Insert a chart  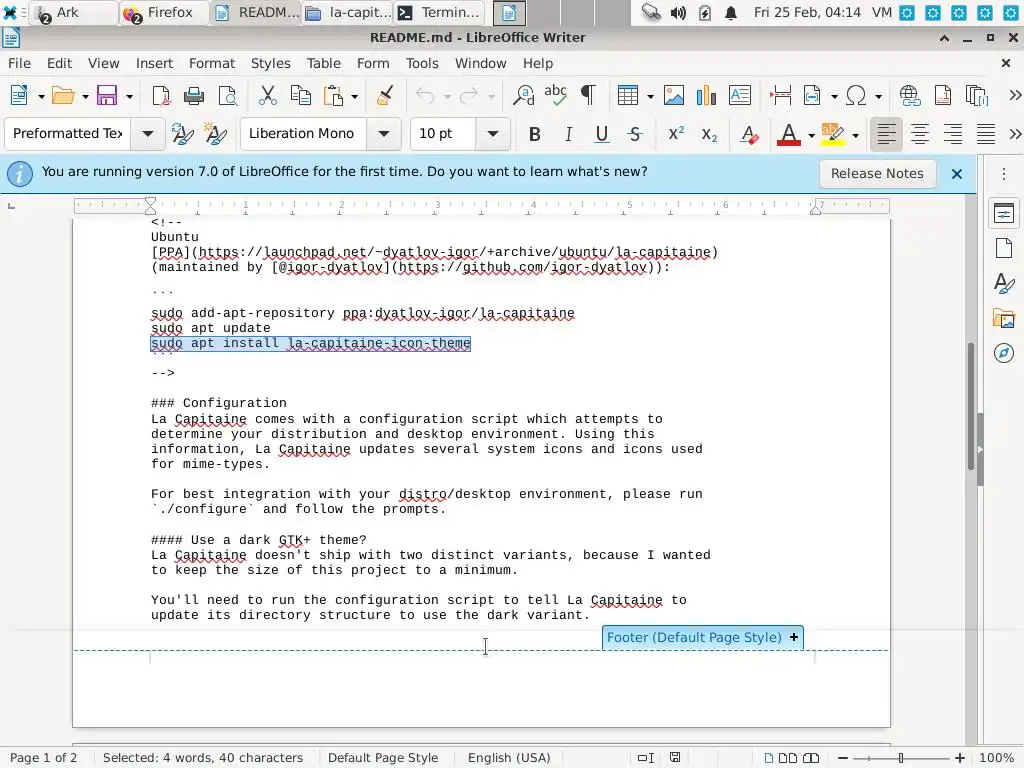click(707, 96)
